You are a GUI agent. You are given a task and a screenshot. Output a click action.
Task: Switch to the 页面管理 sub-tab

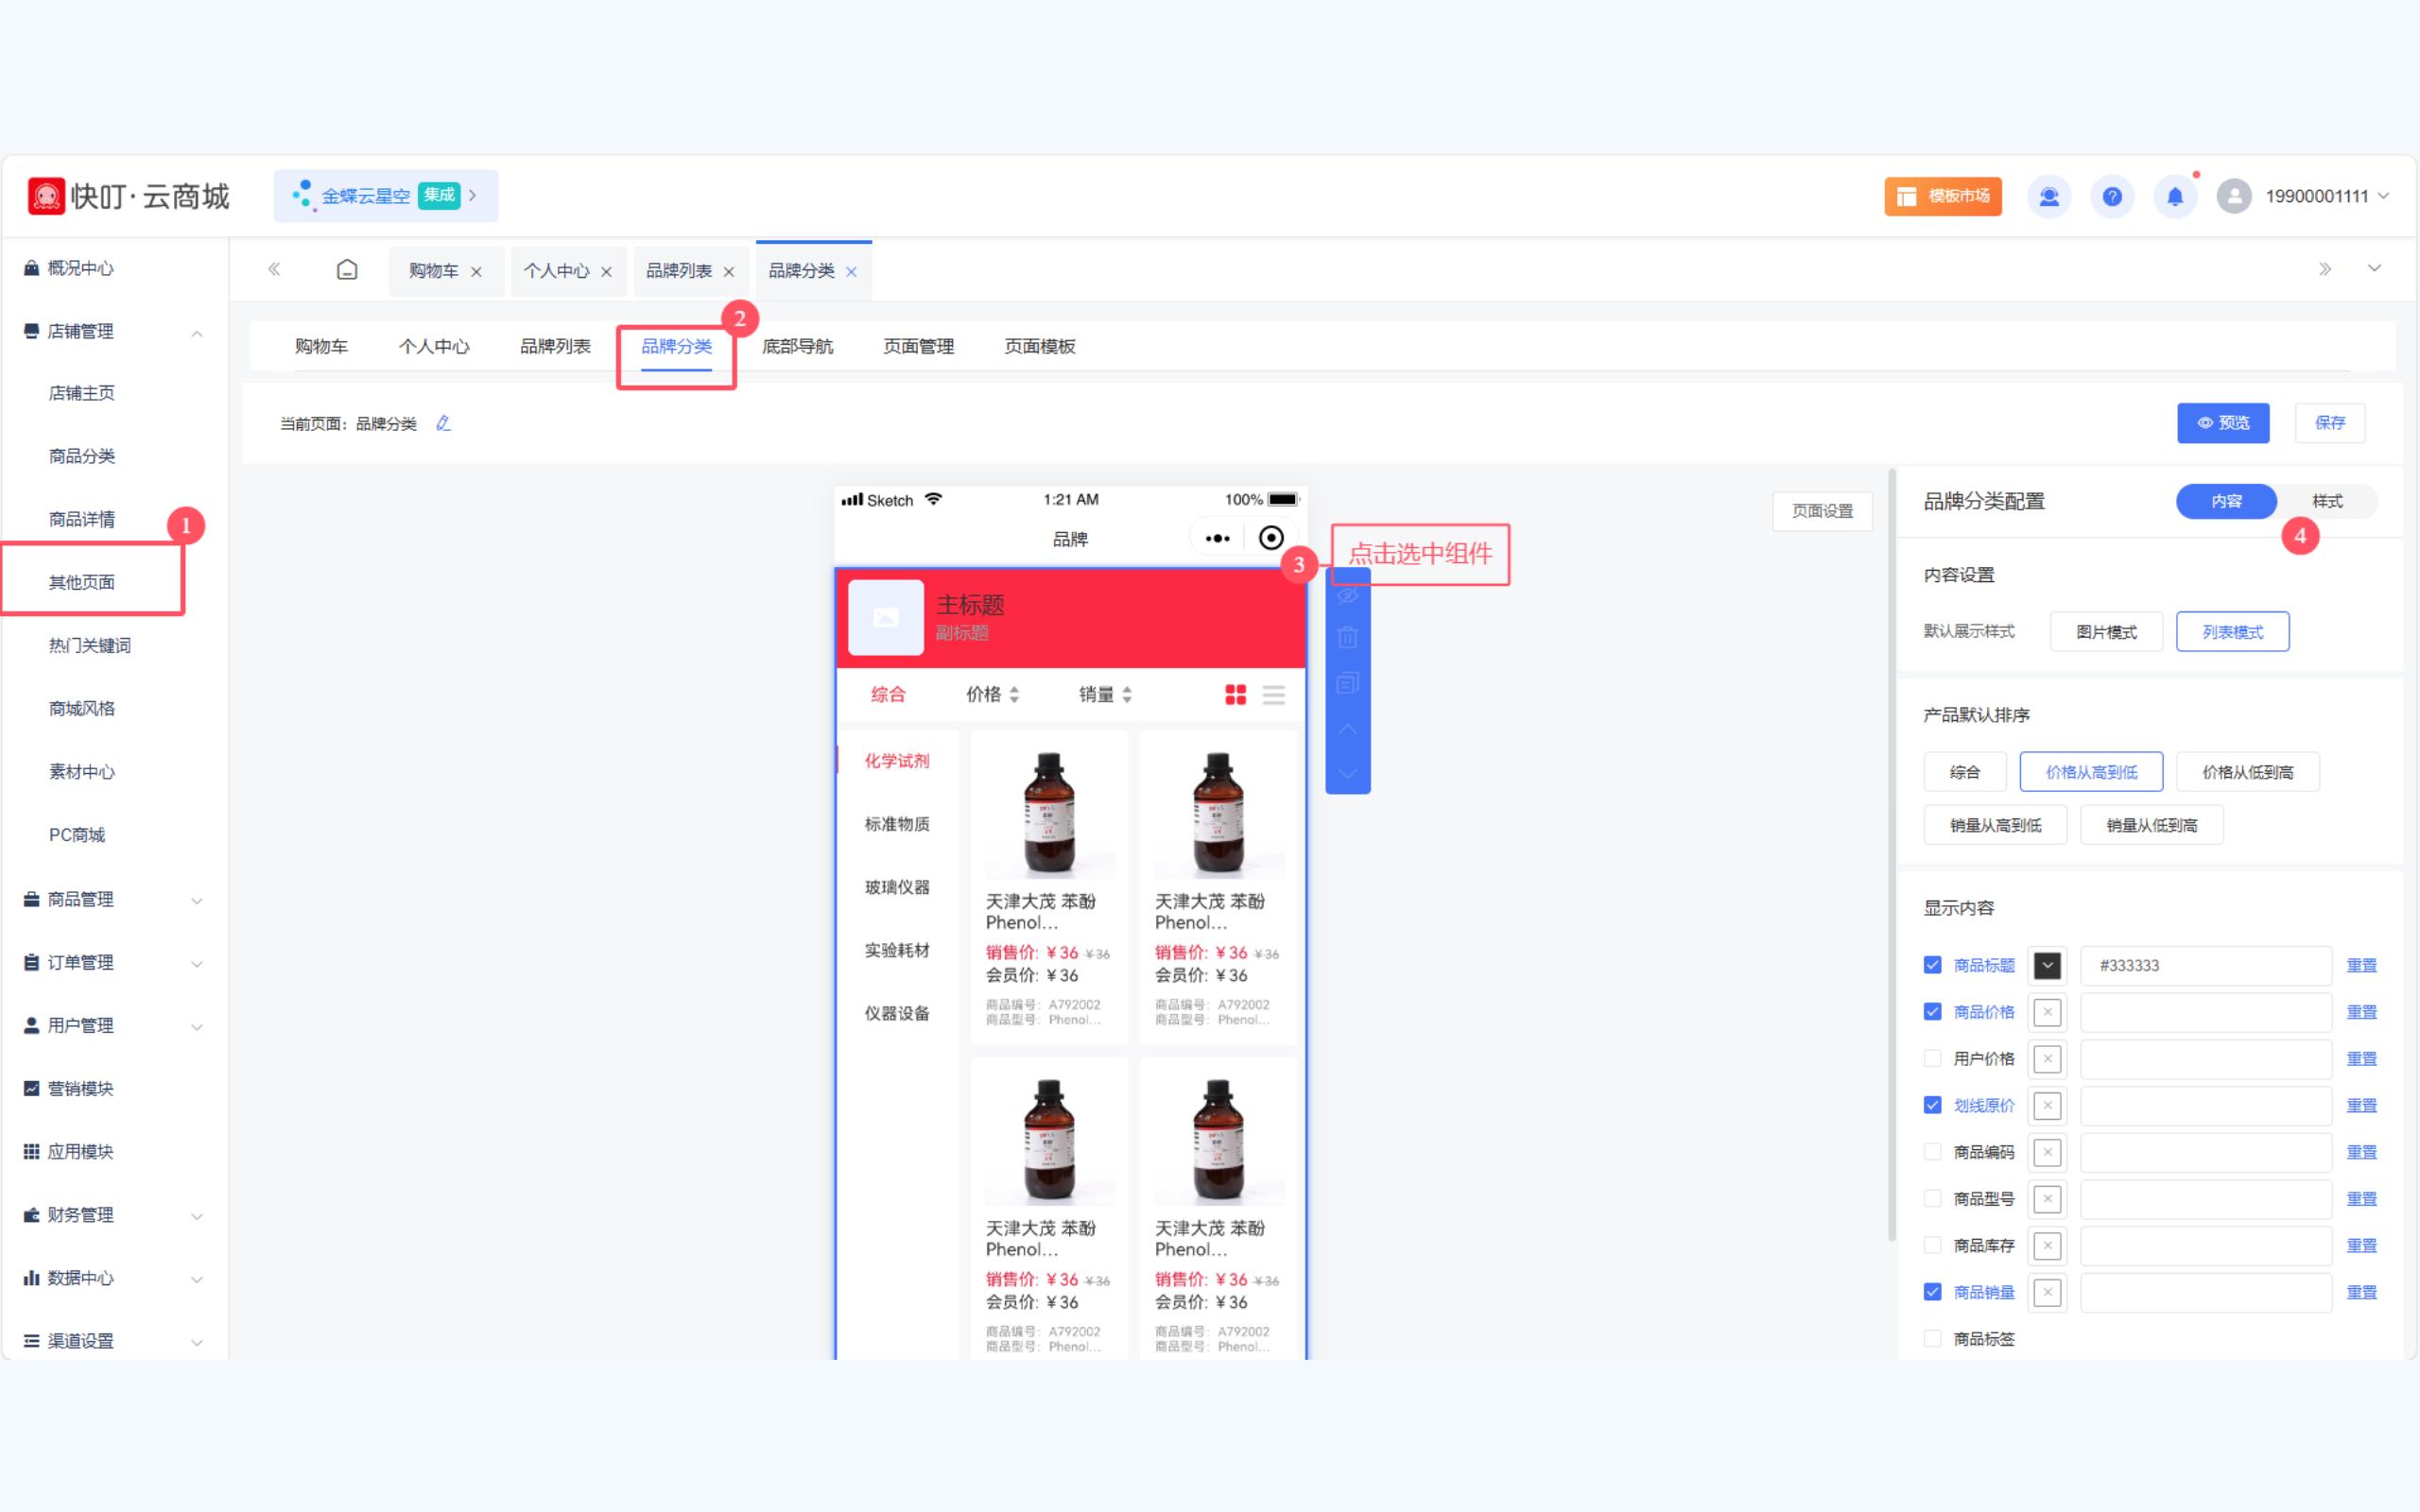[x=918, y=346]
